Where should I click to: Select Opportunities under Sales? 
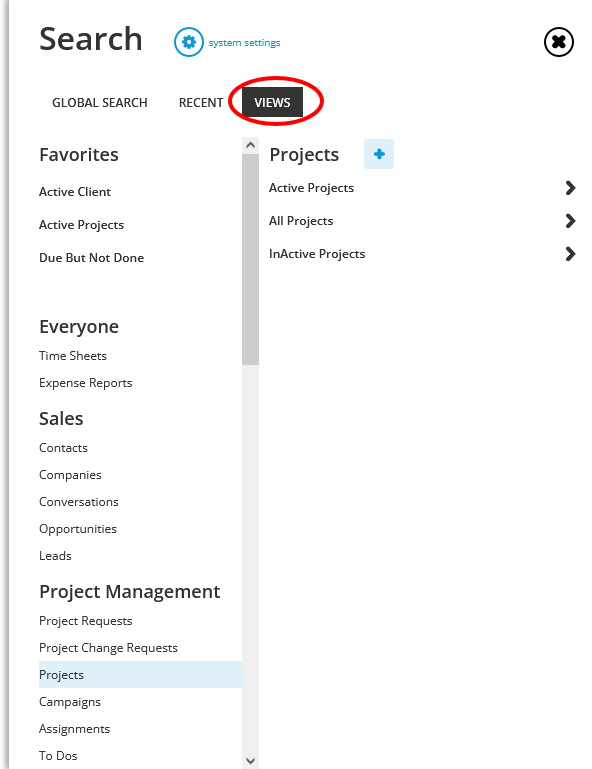tap(78, 529)
